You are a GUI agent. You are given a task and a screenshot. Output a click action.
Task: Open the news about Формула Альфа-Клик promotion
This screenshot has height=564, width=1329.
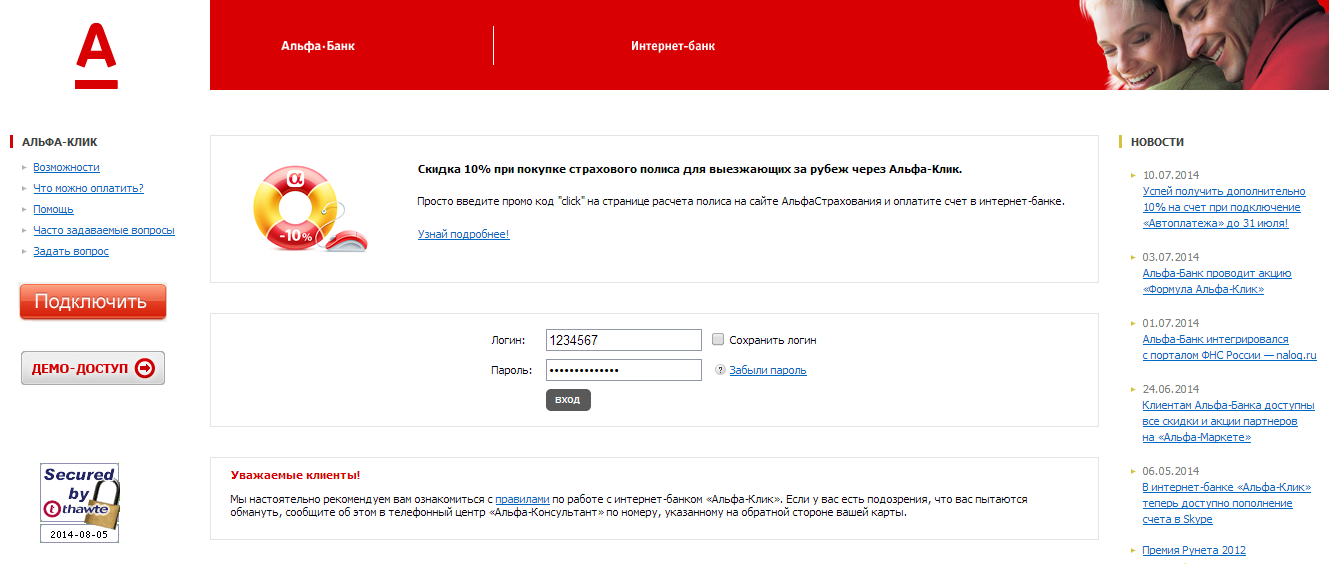pos(1217,281)
